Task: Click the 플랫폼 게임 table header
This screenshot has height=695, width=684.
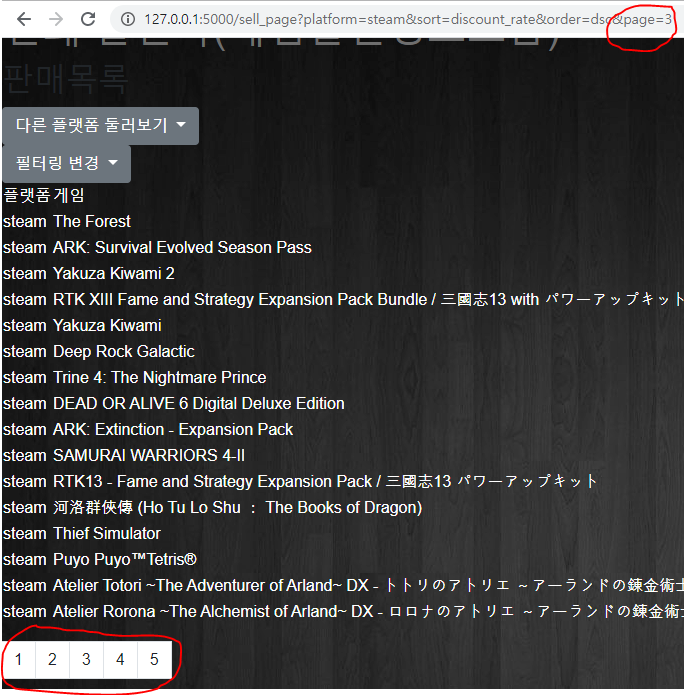Action: click(44, 195)
